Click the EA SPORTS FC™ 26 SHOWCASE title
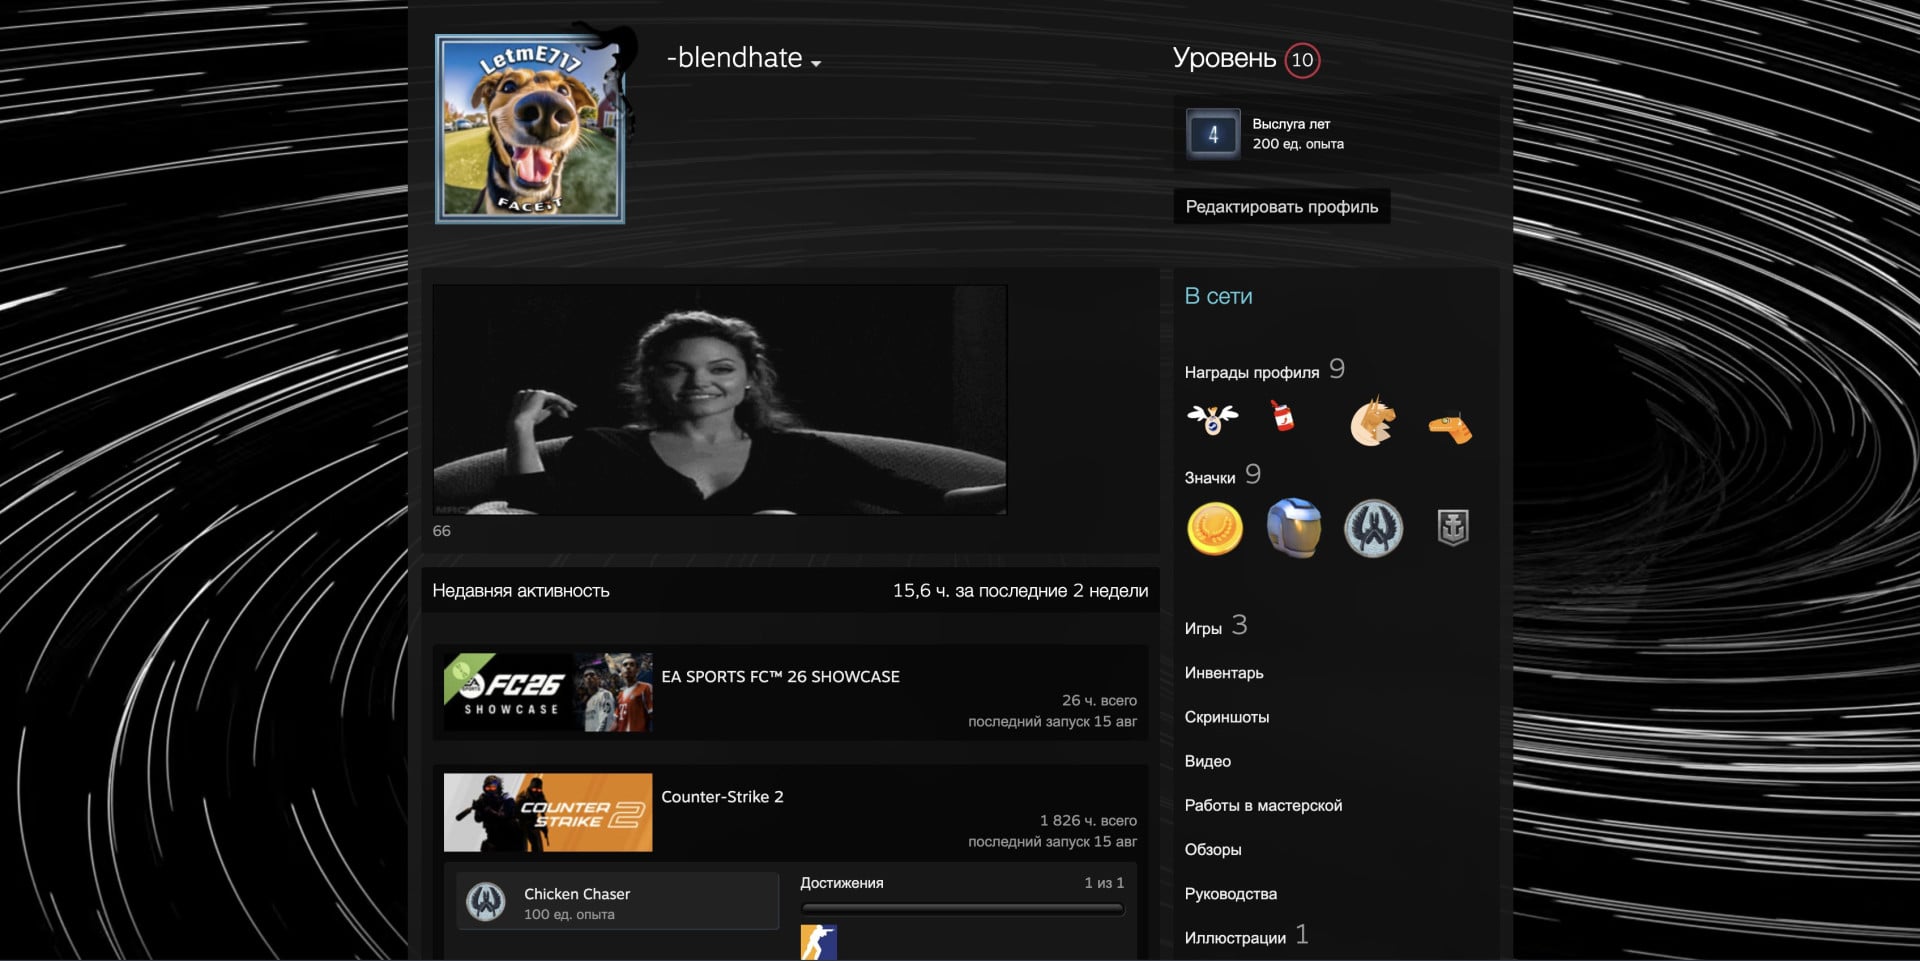 pyautogui.click(x=780, y=677)
